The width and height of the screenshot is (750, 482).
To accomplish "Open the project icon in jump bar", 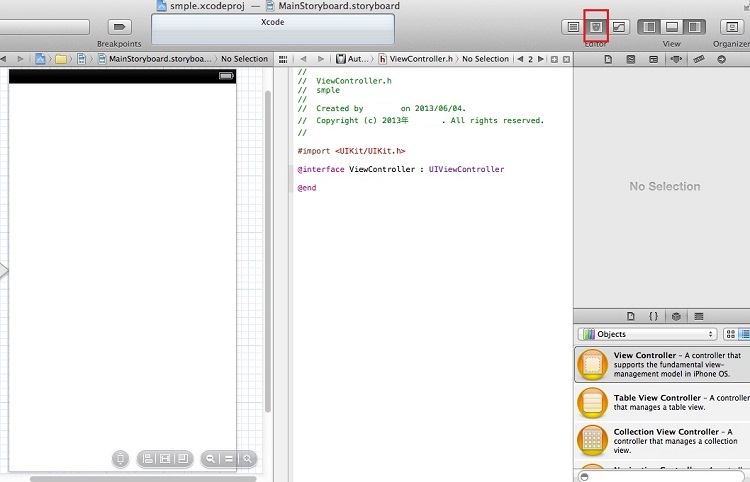I will point(40,59).
